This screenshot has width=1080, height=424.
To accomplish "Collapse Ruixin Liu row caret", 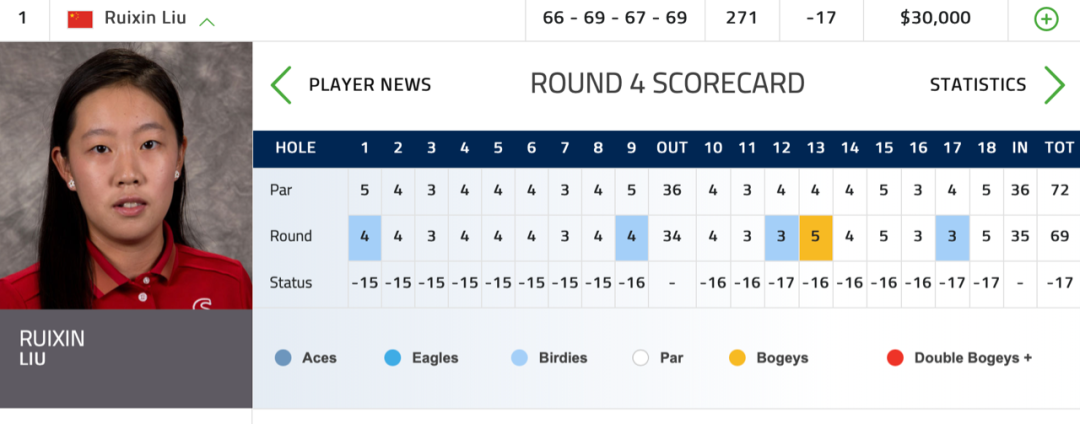I will [x=207, y=21].
